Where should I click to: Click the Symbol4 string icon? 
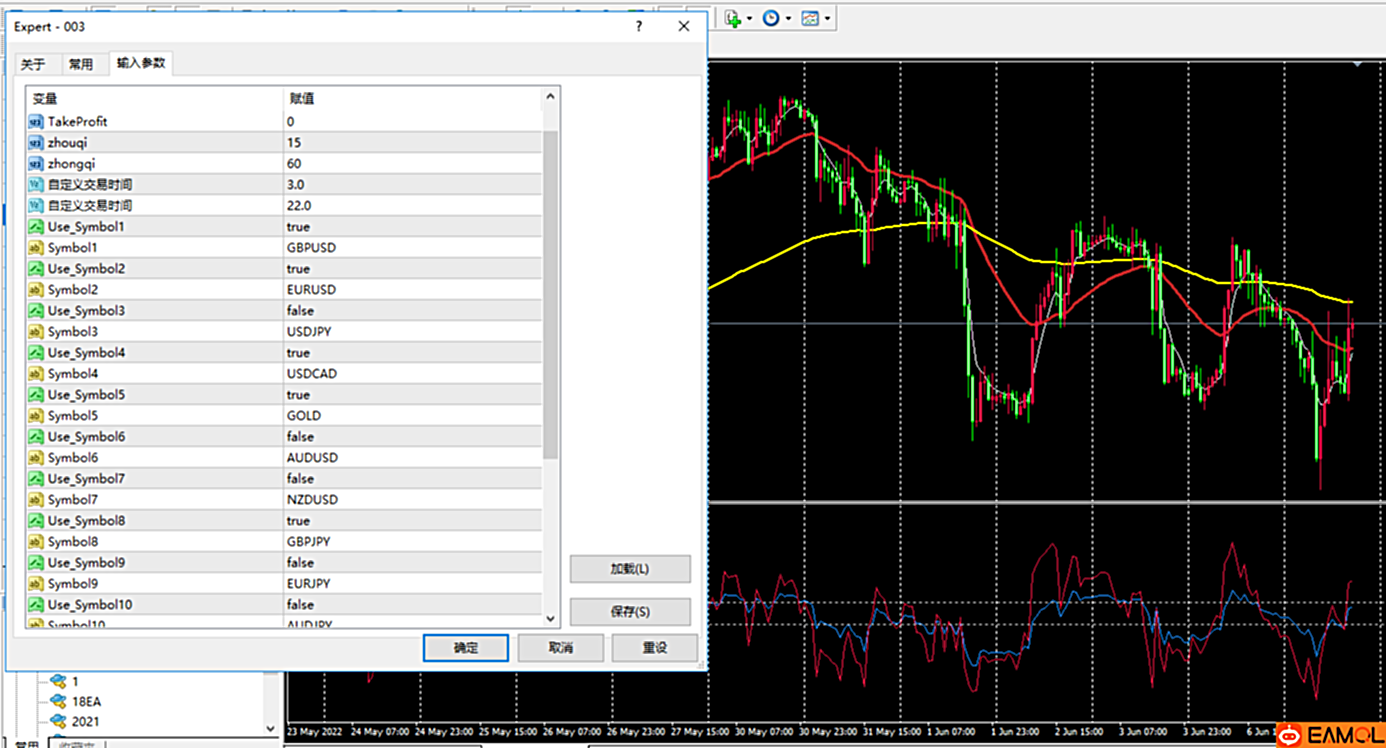36,373
